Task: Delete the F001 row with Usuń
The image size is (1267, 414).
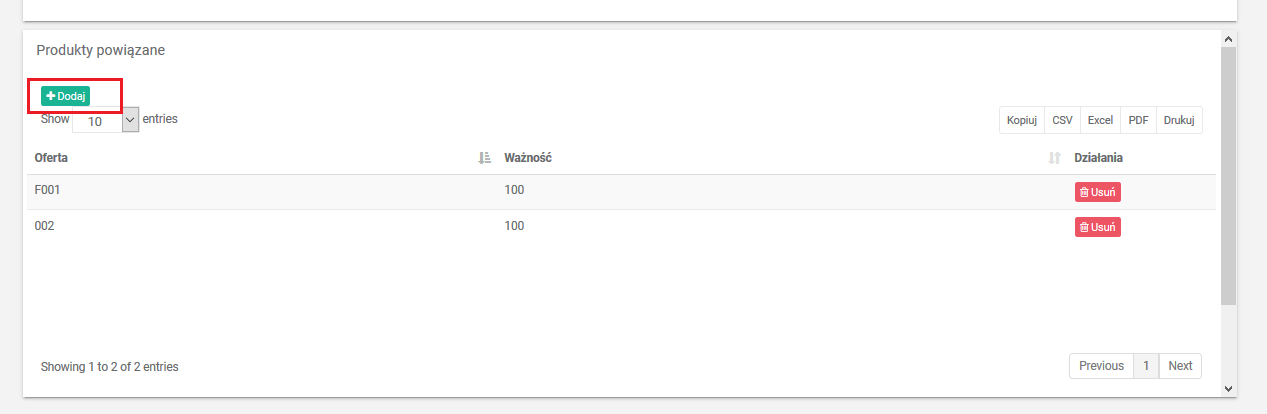Action: (x=1097, y=192)
